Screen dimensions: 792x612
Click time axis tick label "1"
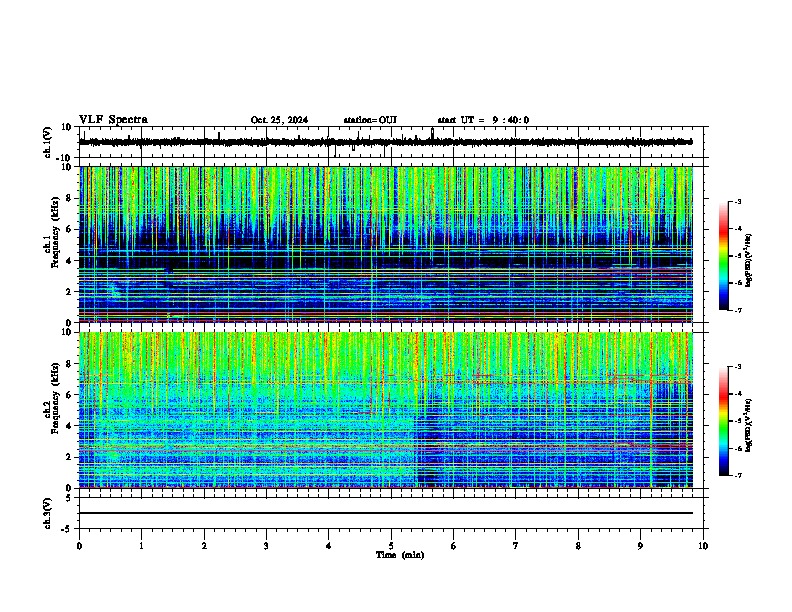(x=141, y=546)
